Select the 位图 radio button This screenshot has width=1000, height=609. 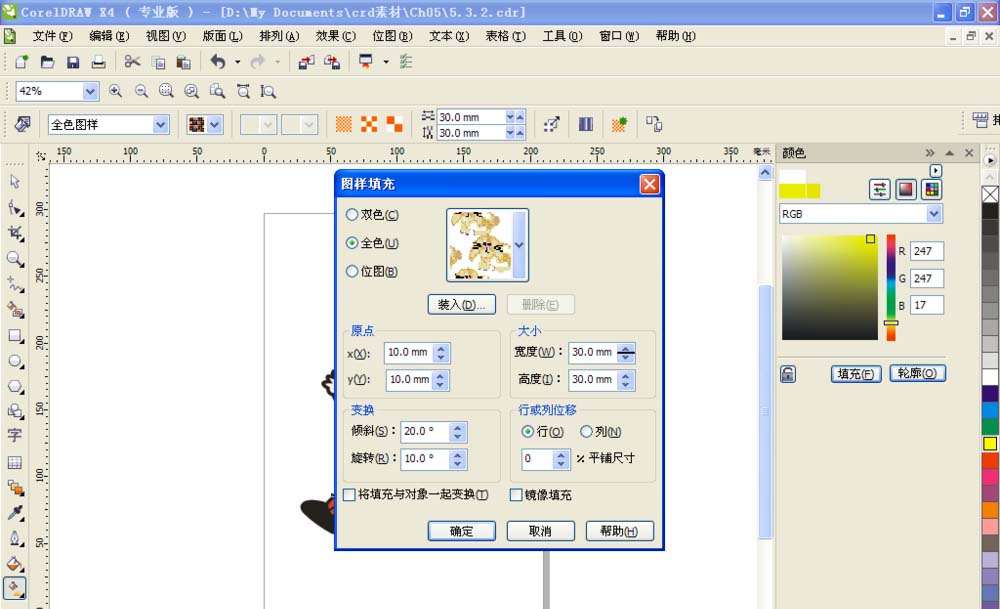352,271
